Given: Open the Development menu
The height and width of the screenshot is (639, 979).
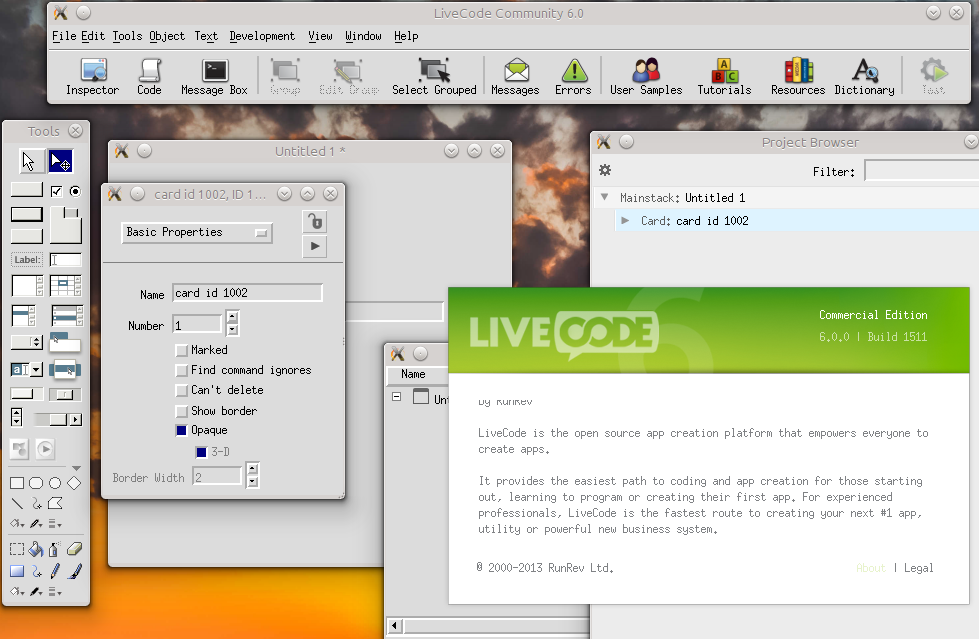Looking at the screenshot, I should click(262, 36).
